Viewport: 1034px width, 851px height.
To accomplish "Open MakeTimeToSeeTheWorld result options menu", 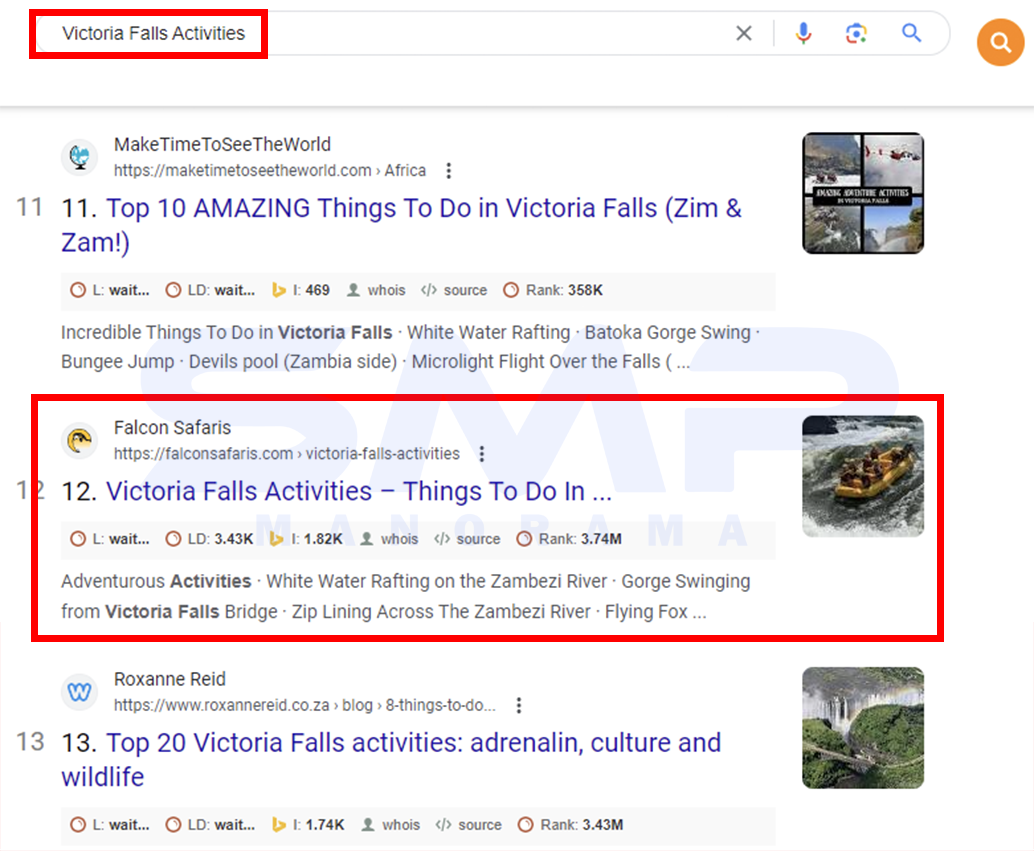I will tap(448, 171).
